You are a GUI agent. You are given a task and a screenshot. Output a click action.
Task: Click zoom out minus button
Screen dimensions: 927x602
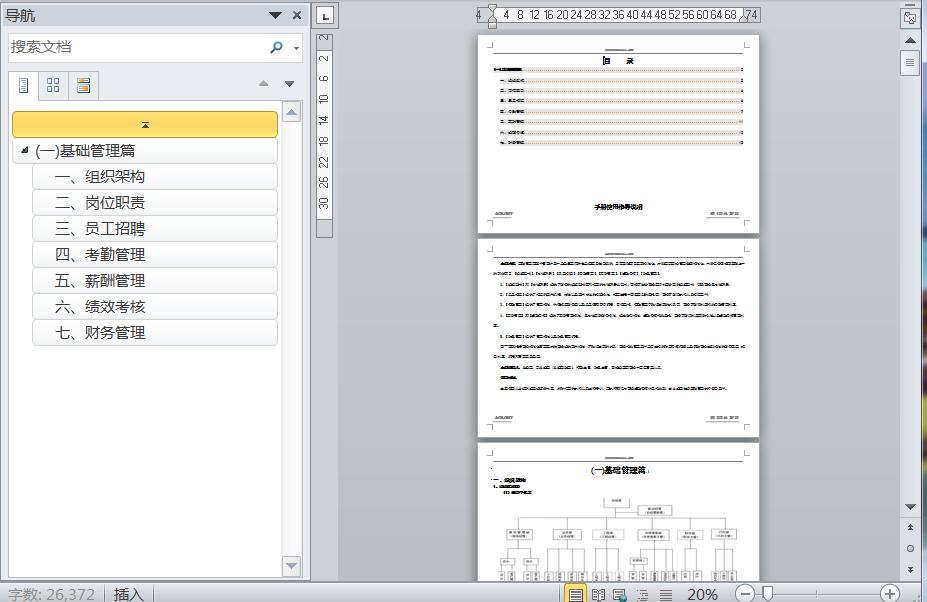click(x=746, y=593)
